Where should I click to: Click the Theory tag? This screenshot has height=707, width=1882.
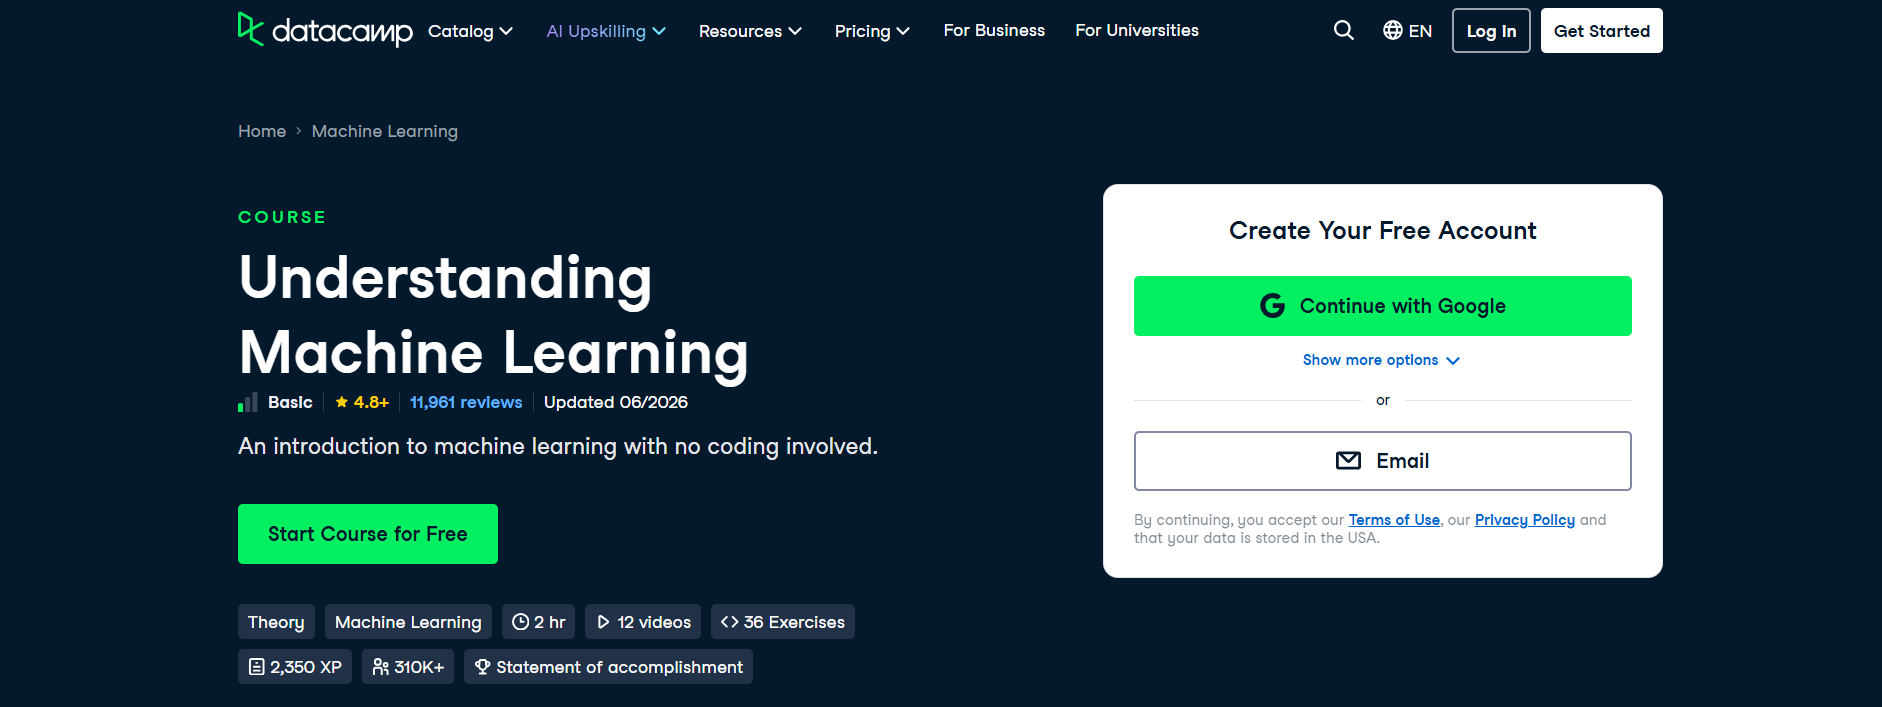click(276, 622)
